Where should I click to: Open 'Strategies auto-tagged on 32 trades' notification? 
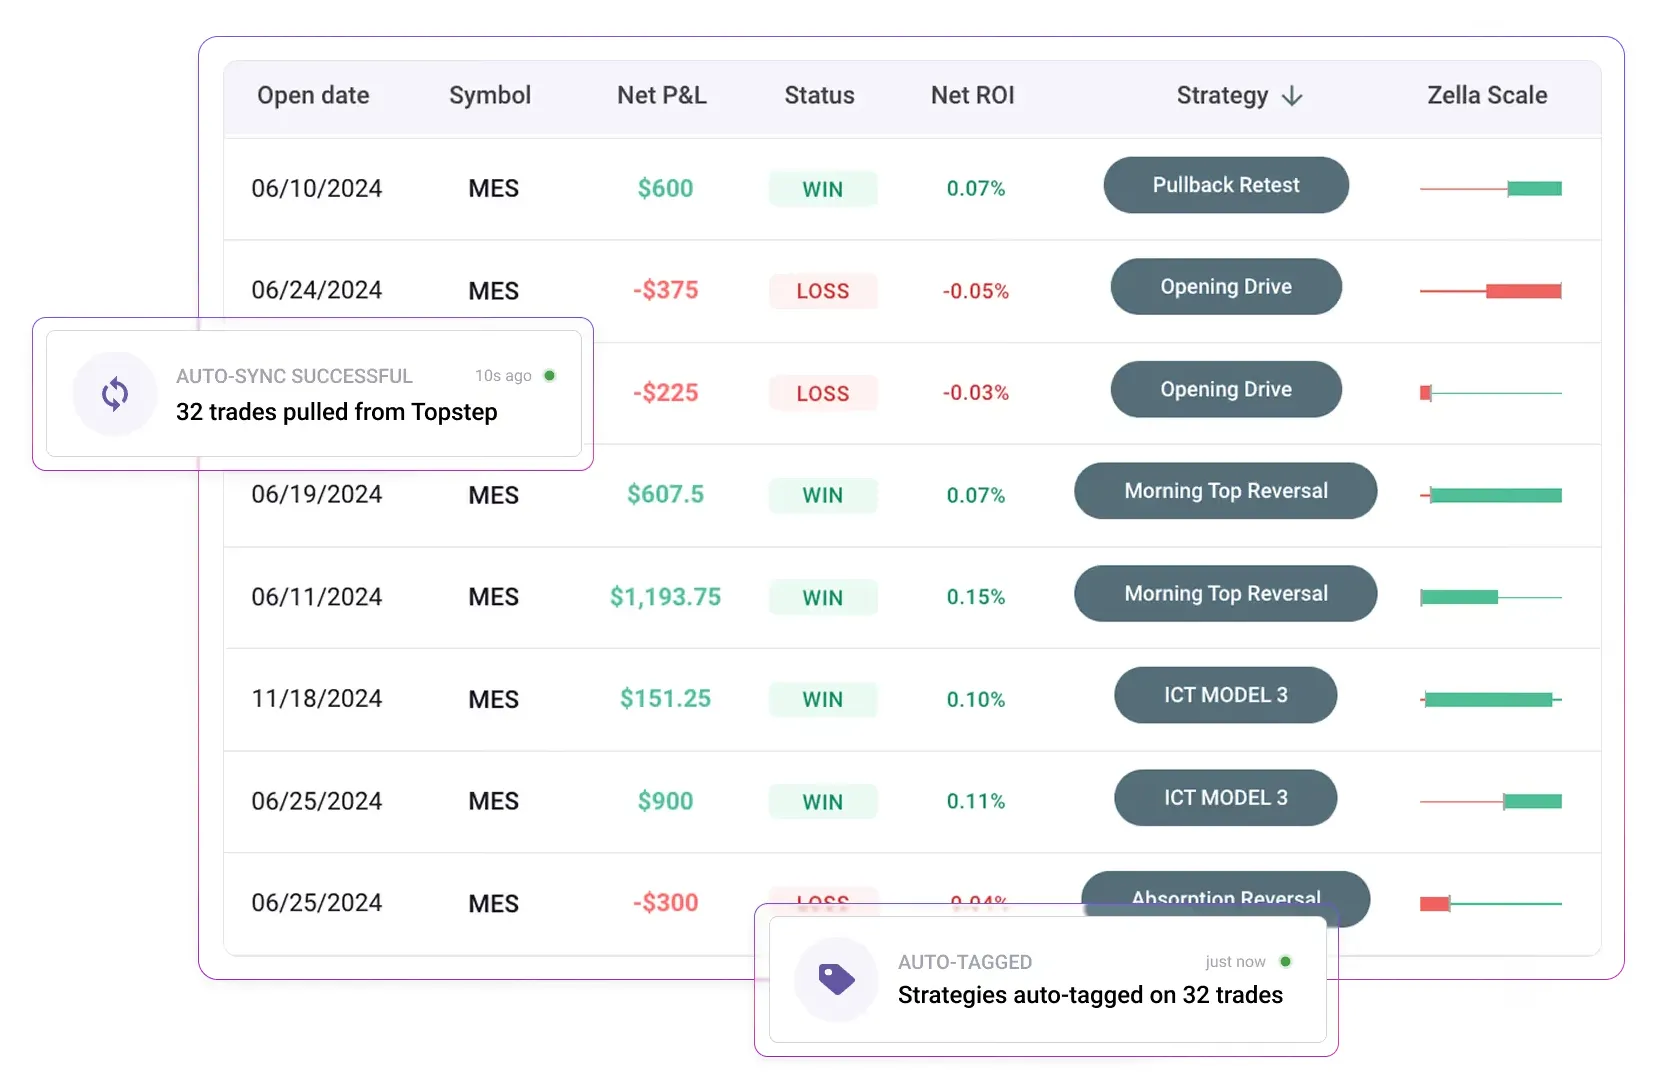1047,979
